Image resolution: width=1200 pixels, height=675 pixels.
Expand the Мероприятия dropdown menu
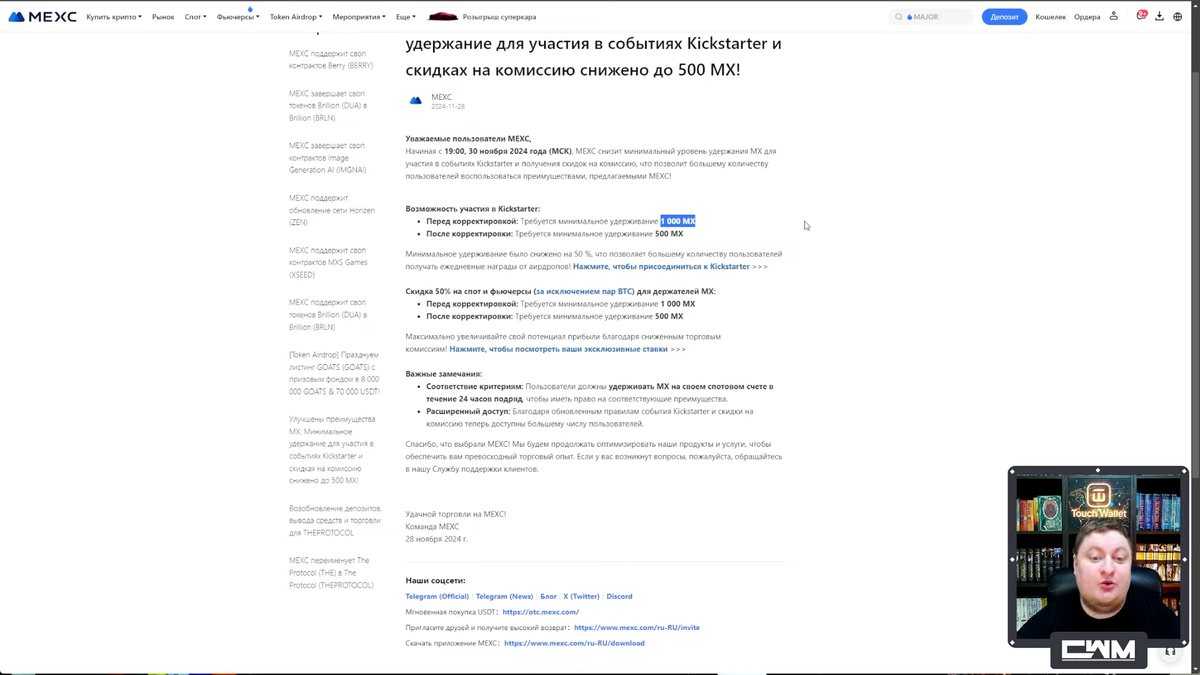[359, 17]
